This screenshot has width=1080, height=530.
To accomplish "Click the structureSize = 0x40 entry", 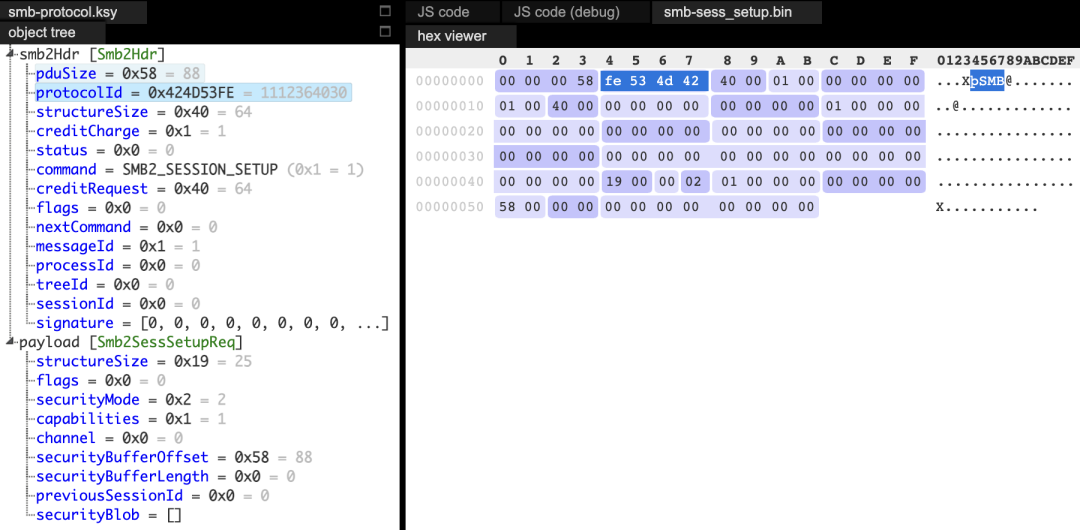I will [144, 112].
